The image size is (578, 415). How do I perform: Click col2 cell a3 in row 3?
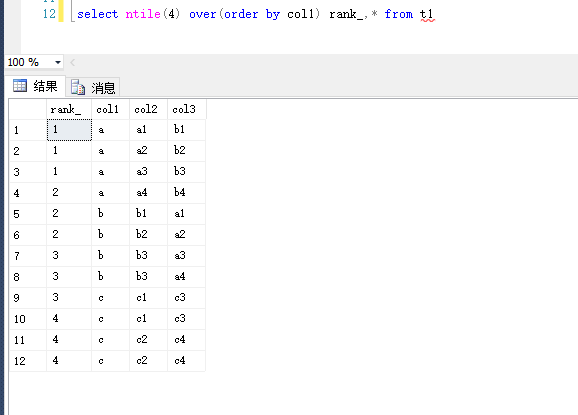pos(149,172)
